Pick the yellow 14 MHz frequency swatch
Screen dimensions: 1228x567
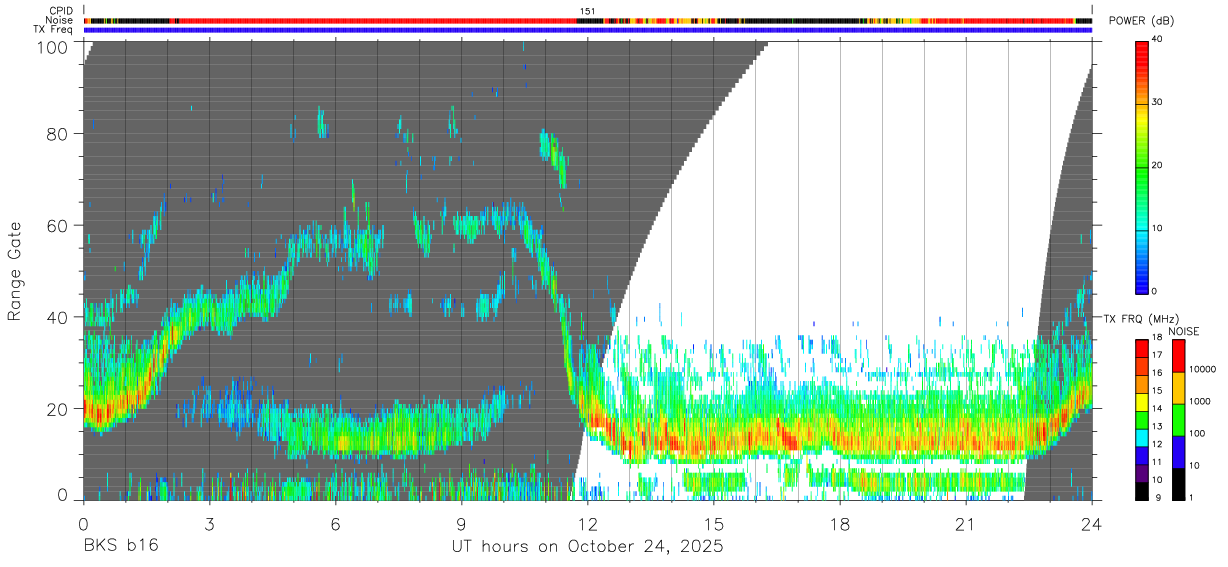(x=1141, y=402)
